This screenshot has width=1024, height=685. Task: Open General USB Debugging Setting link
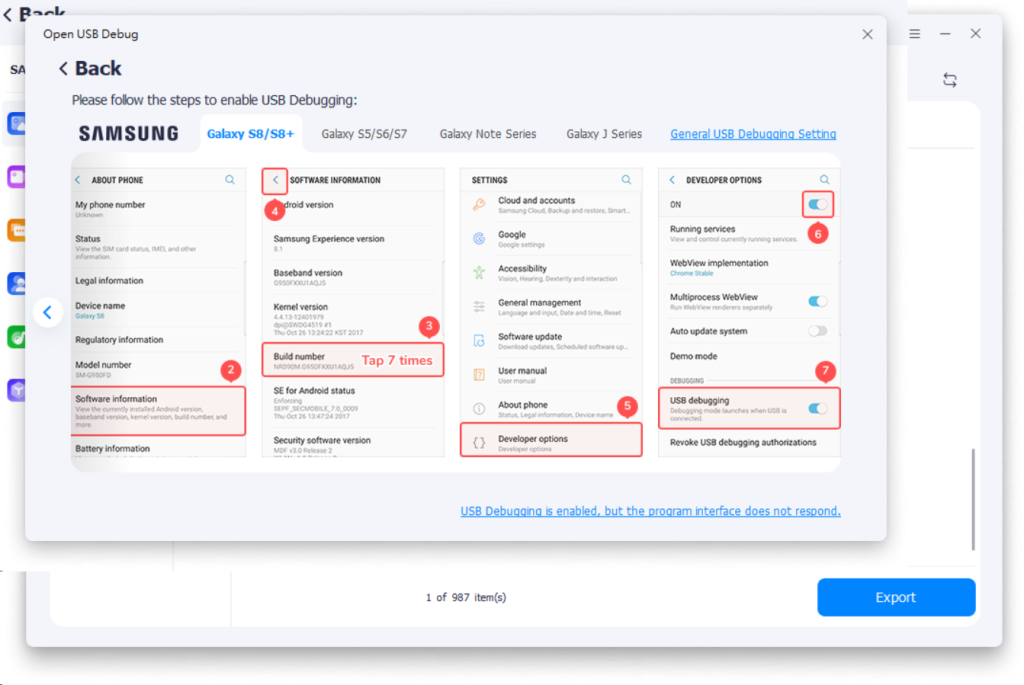pos(753,134)
